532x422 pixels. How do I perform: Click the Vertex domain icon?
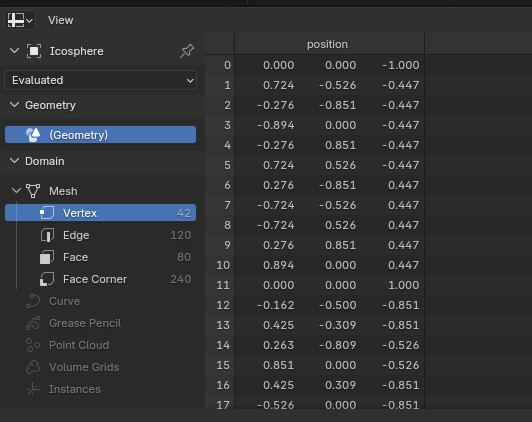coord(47,213)
